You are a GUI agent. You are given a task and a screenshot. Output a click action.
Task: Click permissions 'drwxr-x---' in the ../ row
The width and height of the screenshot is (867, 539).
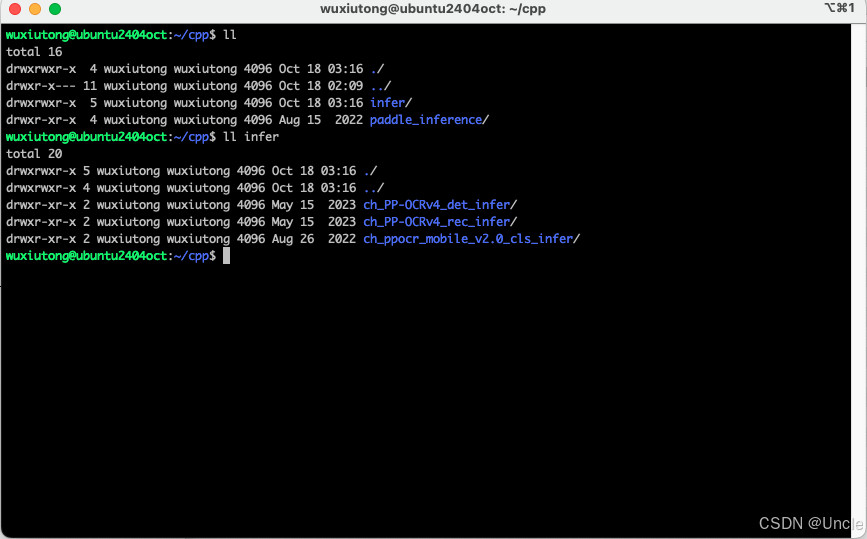(41, 86)
